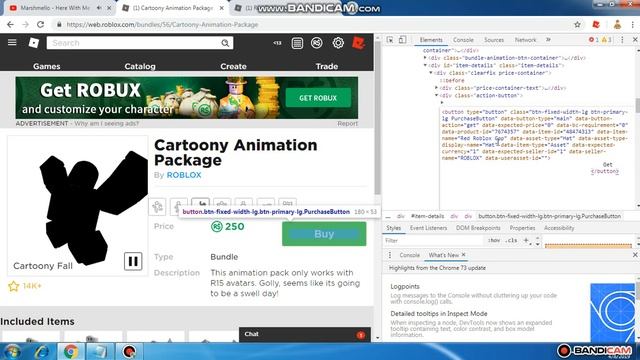Expand the bundle-animation-btn-container div node

(x=425, y=58)
